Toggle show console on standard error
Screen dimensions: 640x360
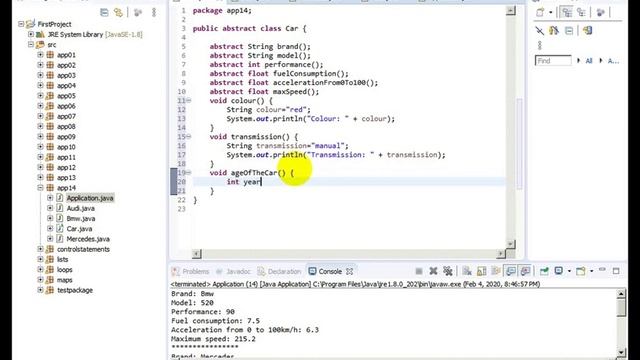coord(525,271)
